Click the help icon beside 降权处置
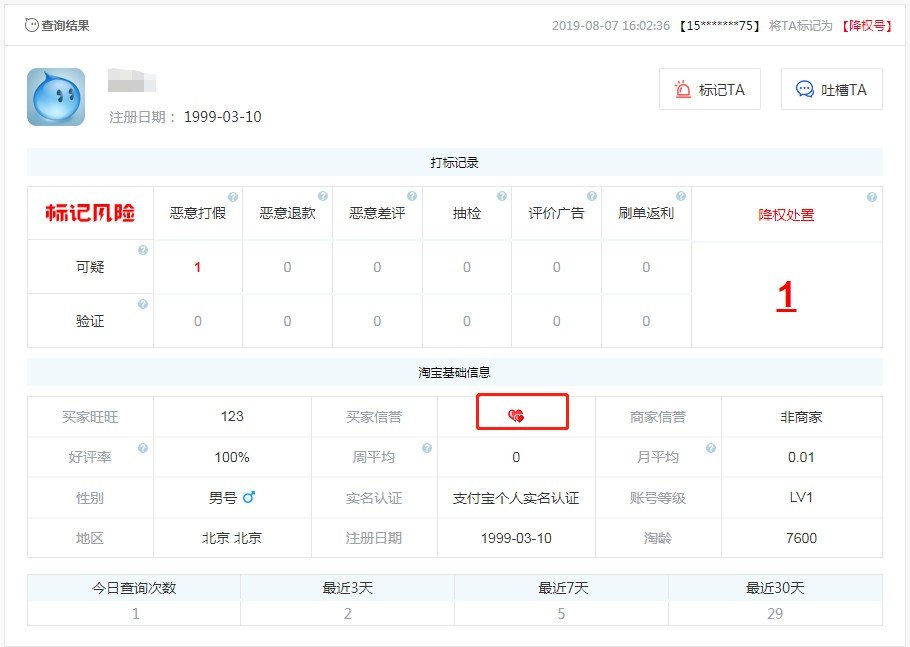910x647 pixels. tap(872, 197)
